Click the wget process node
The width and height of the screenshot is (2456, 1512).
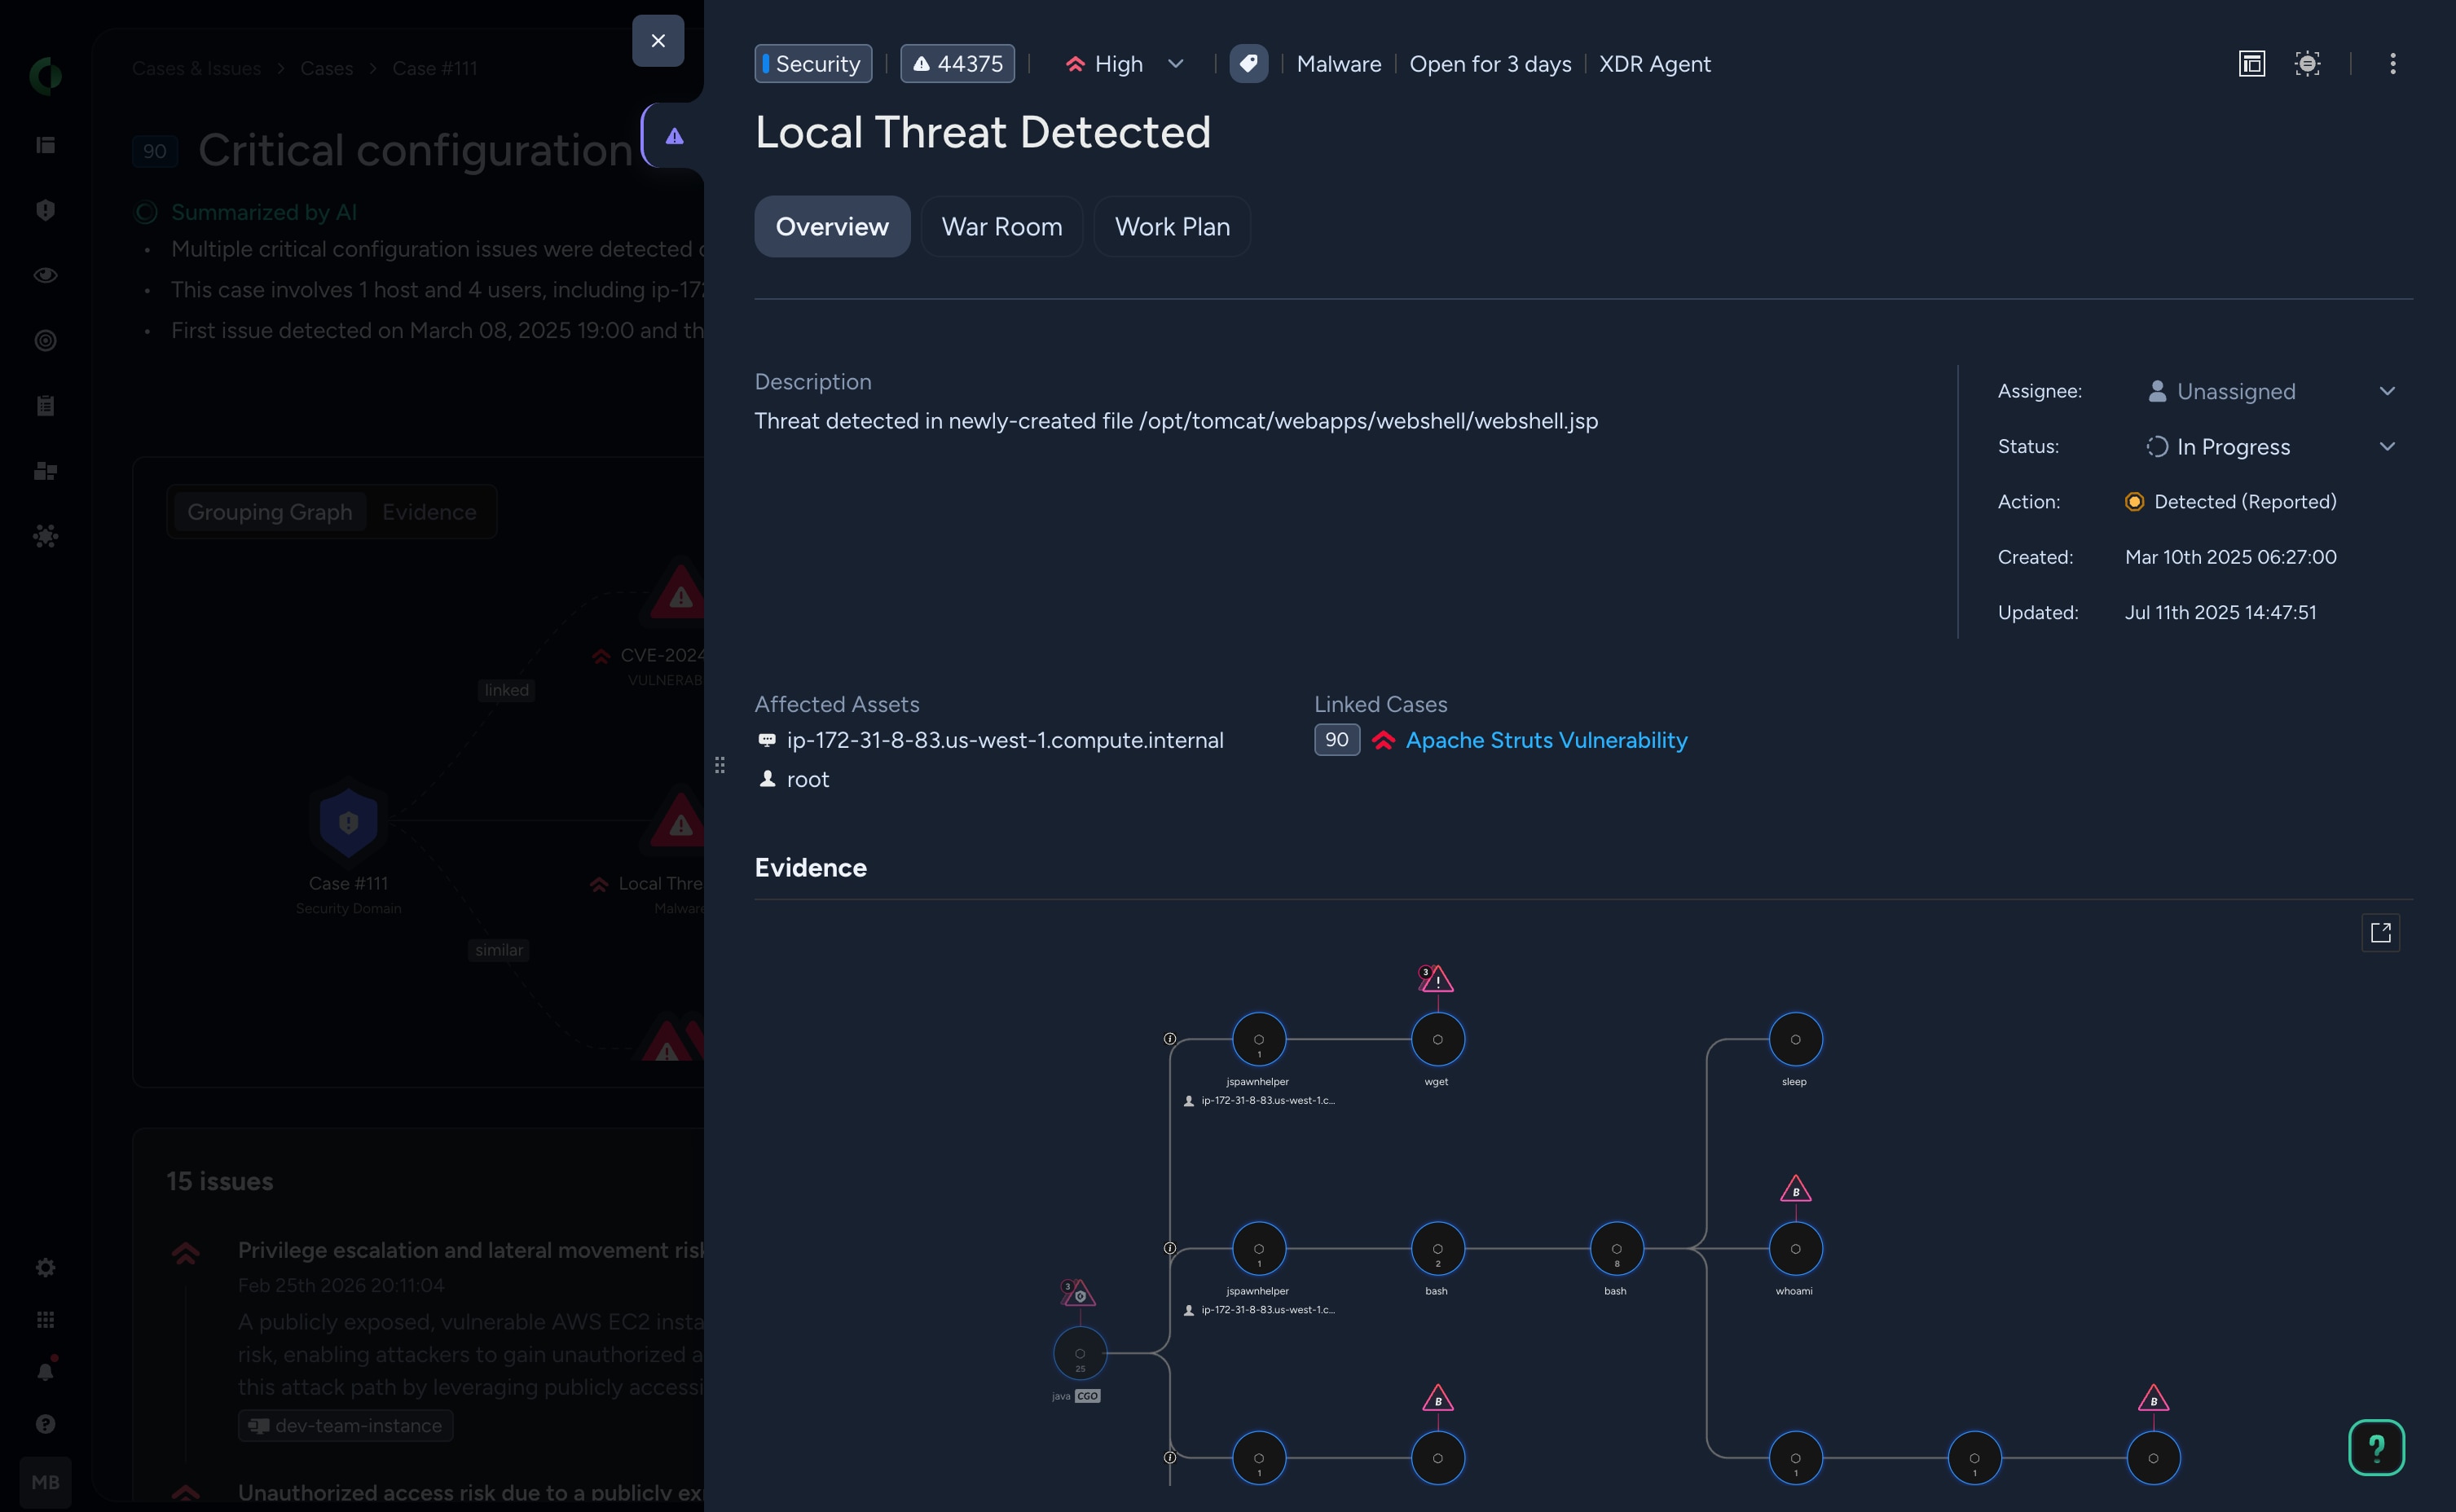click(1437, 1039)
